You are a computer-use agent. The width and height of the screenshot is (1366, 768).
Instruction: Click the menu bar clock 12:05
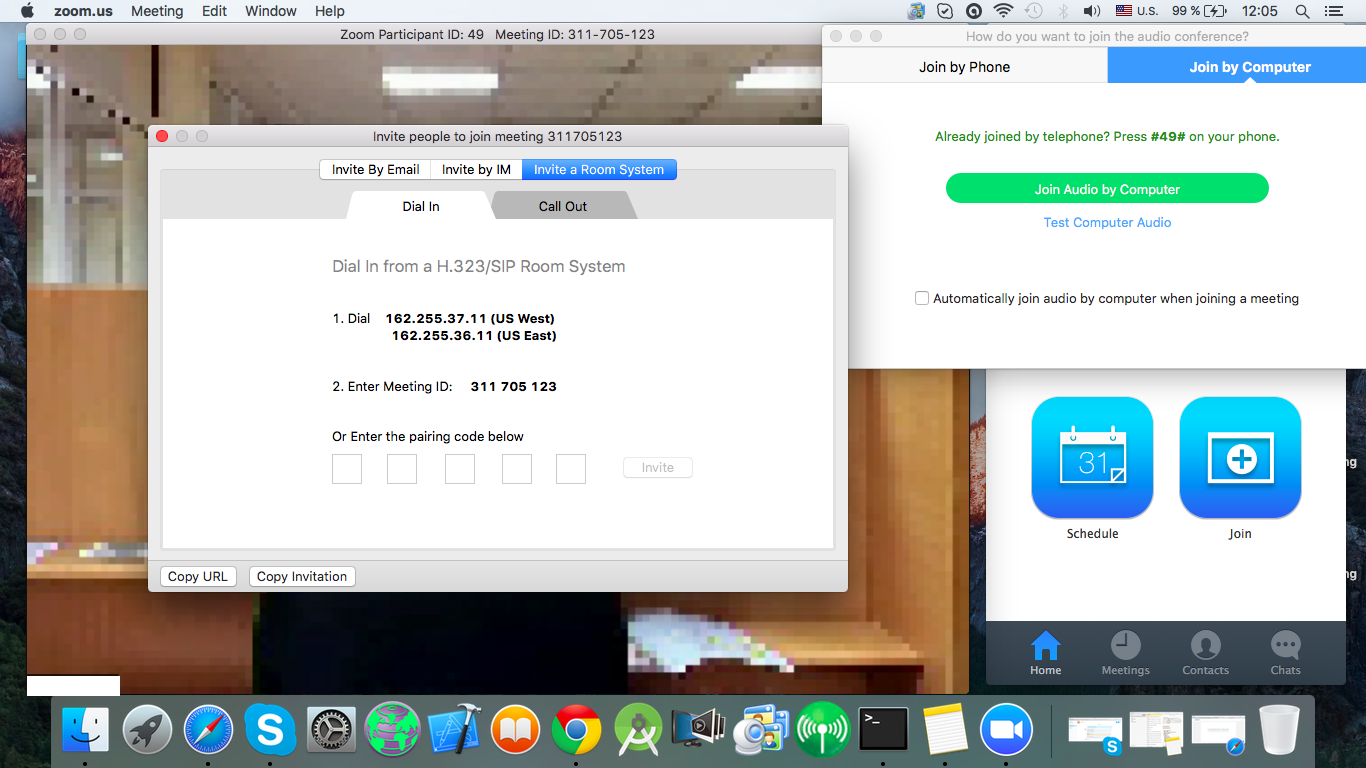click(1260, 11)
